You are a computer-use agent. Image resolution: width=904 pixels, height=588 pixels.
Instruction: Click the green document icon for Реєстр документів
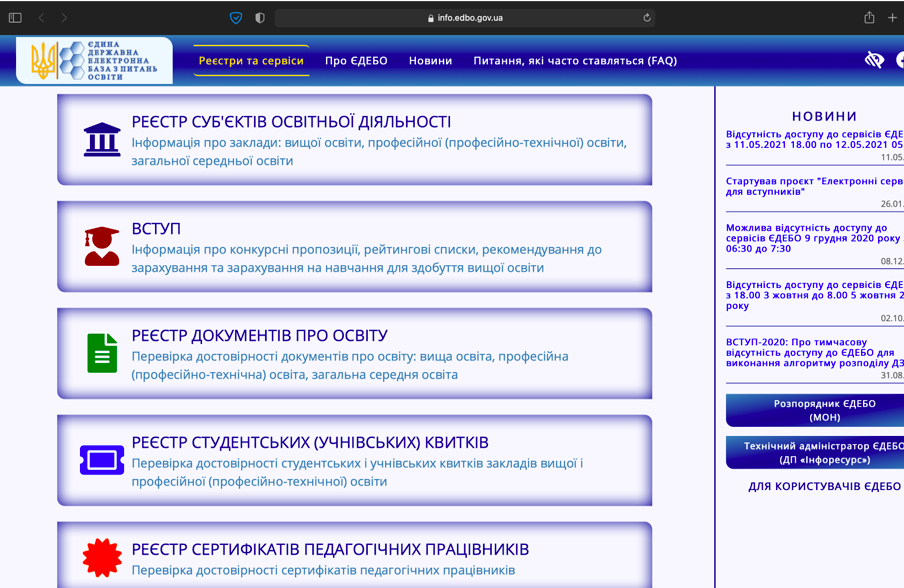click(101, 352)
